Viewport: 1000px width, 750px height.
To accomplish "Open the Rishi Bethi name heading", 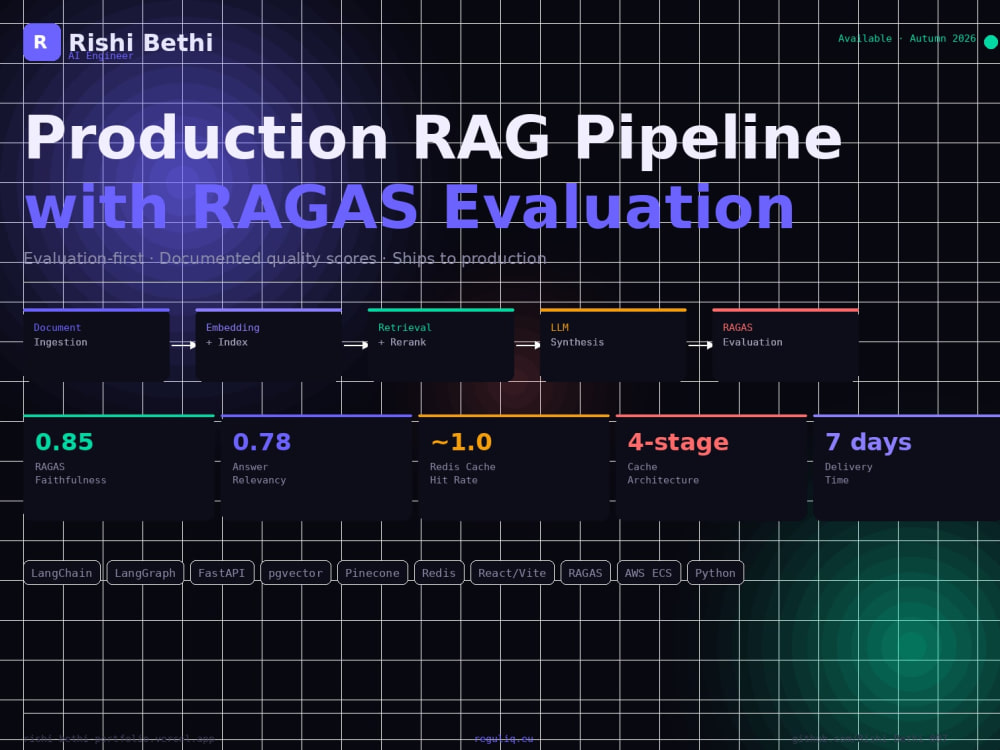I will pyautogui.click(x=141, y=42).
